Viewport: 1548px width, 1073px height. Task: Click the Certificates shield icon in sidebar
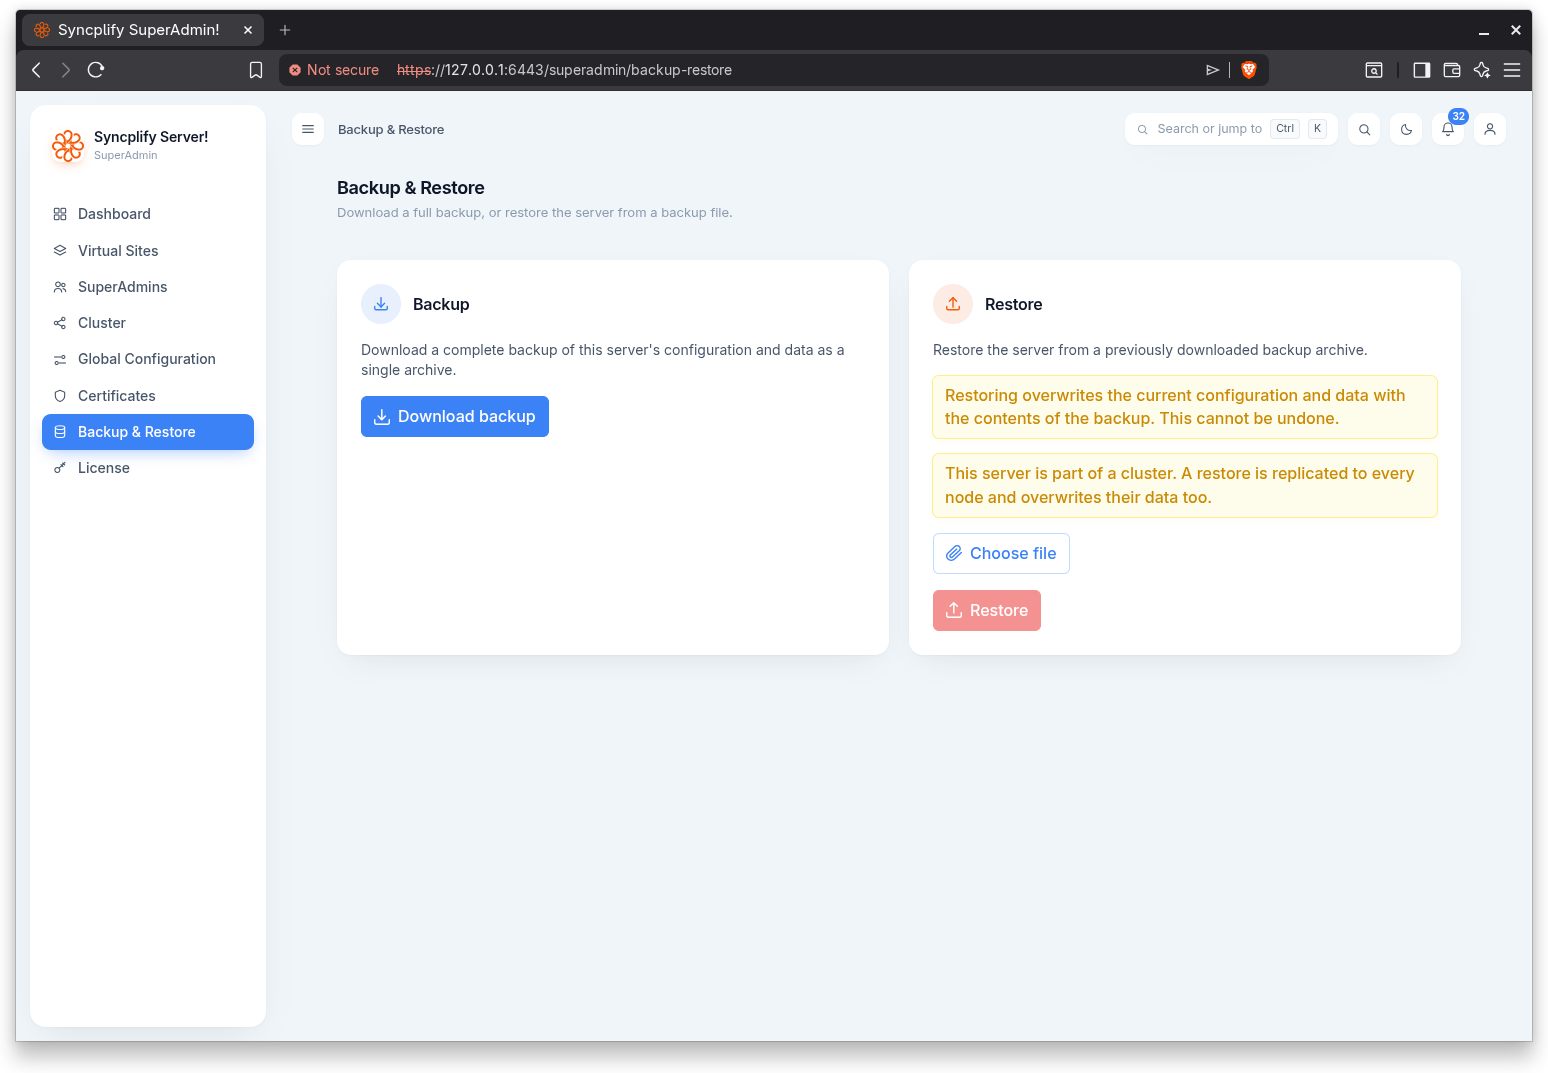click(60, 396)
